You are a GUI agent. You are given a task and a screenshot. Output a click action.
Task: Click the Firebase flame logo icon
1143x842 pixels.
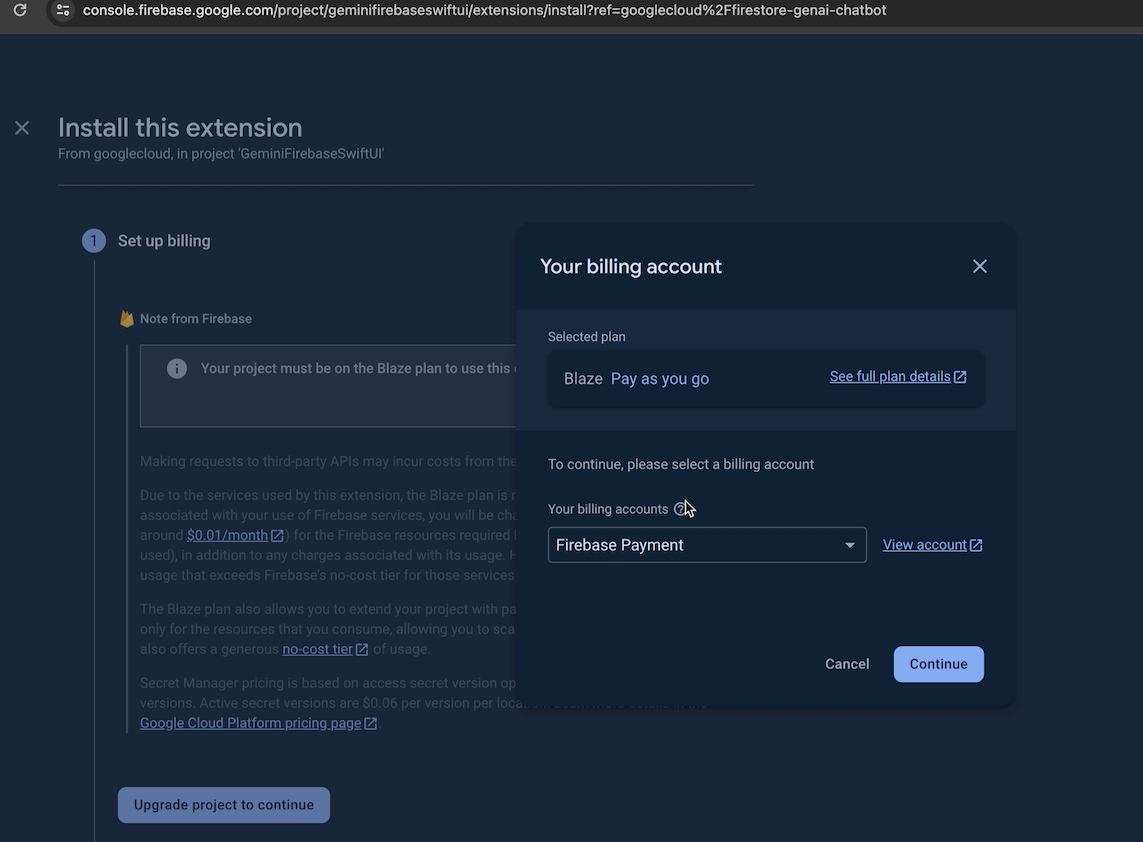click(x=127, y=319)
